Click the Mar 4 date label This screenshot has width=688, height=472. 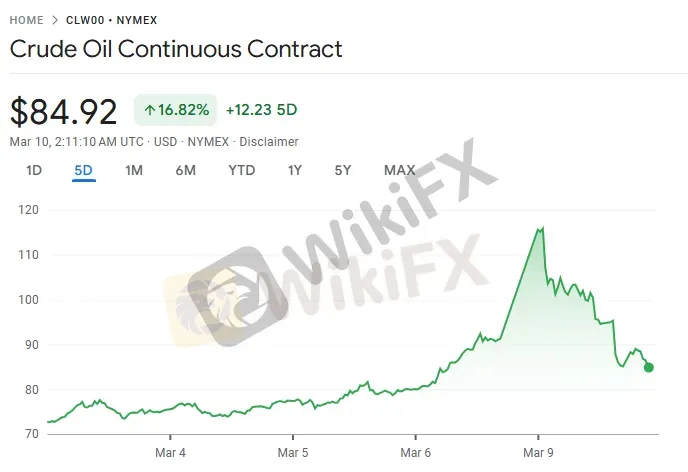click(171, 449)
